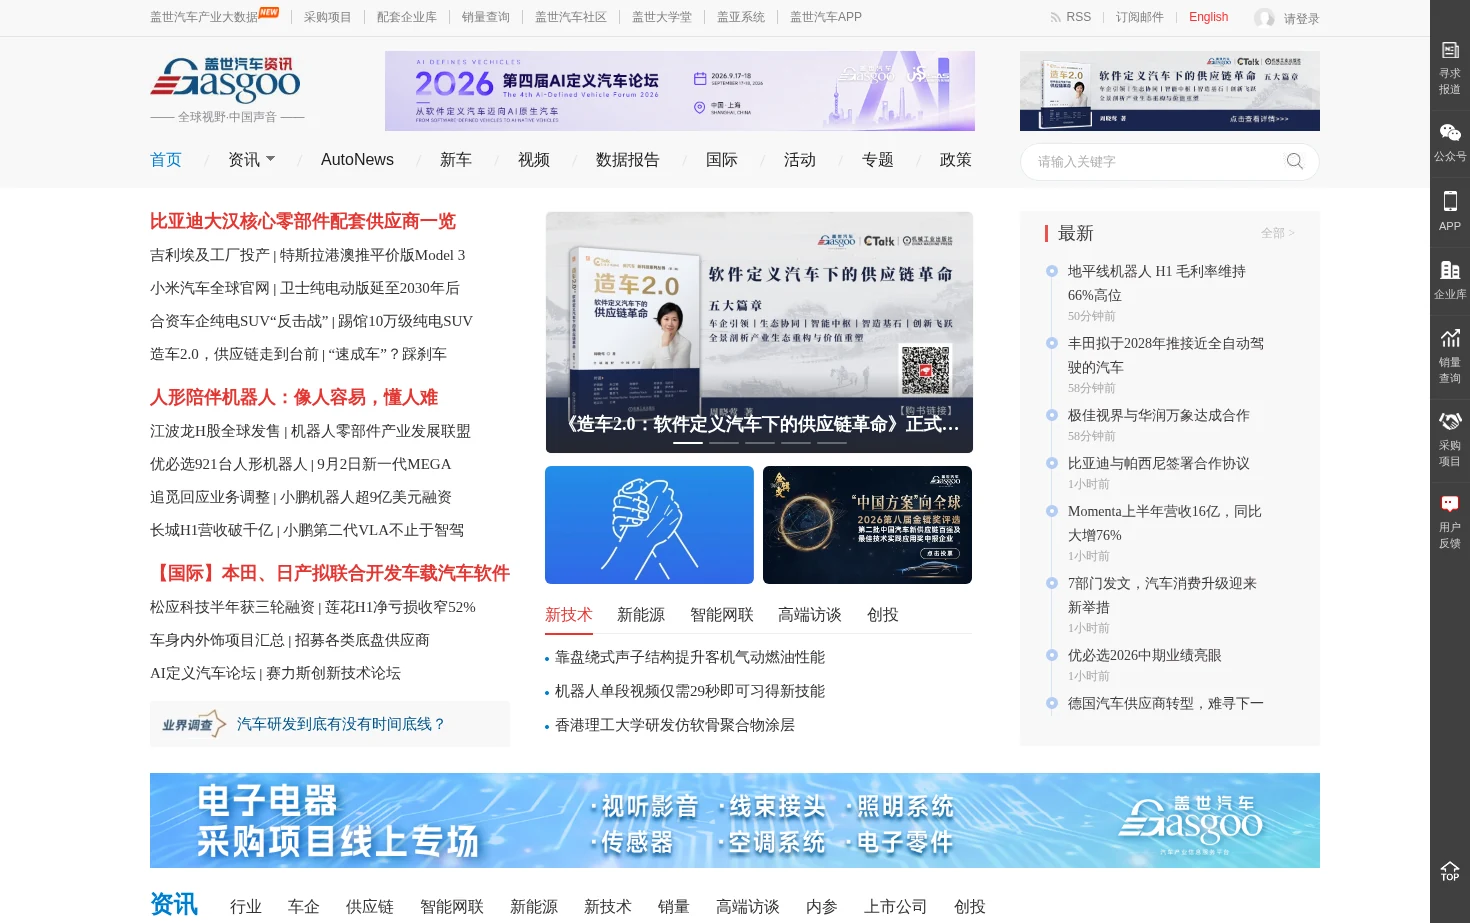This screenshot has height=923, width=1470.
Task: Open headline 【国际】本田、日产拟联合开发车载汽车软件
Action: [x=330, y=573]
